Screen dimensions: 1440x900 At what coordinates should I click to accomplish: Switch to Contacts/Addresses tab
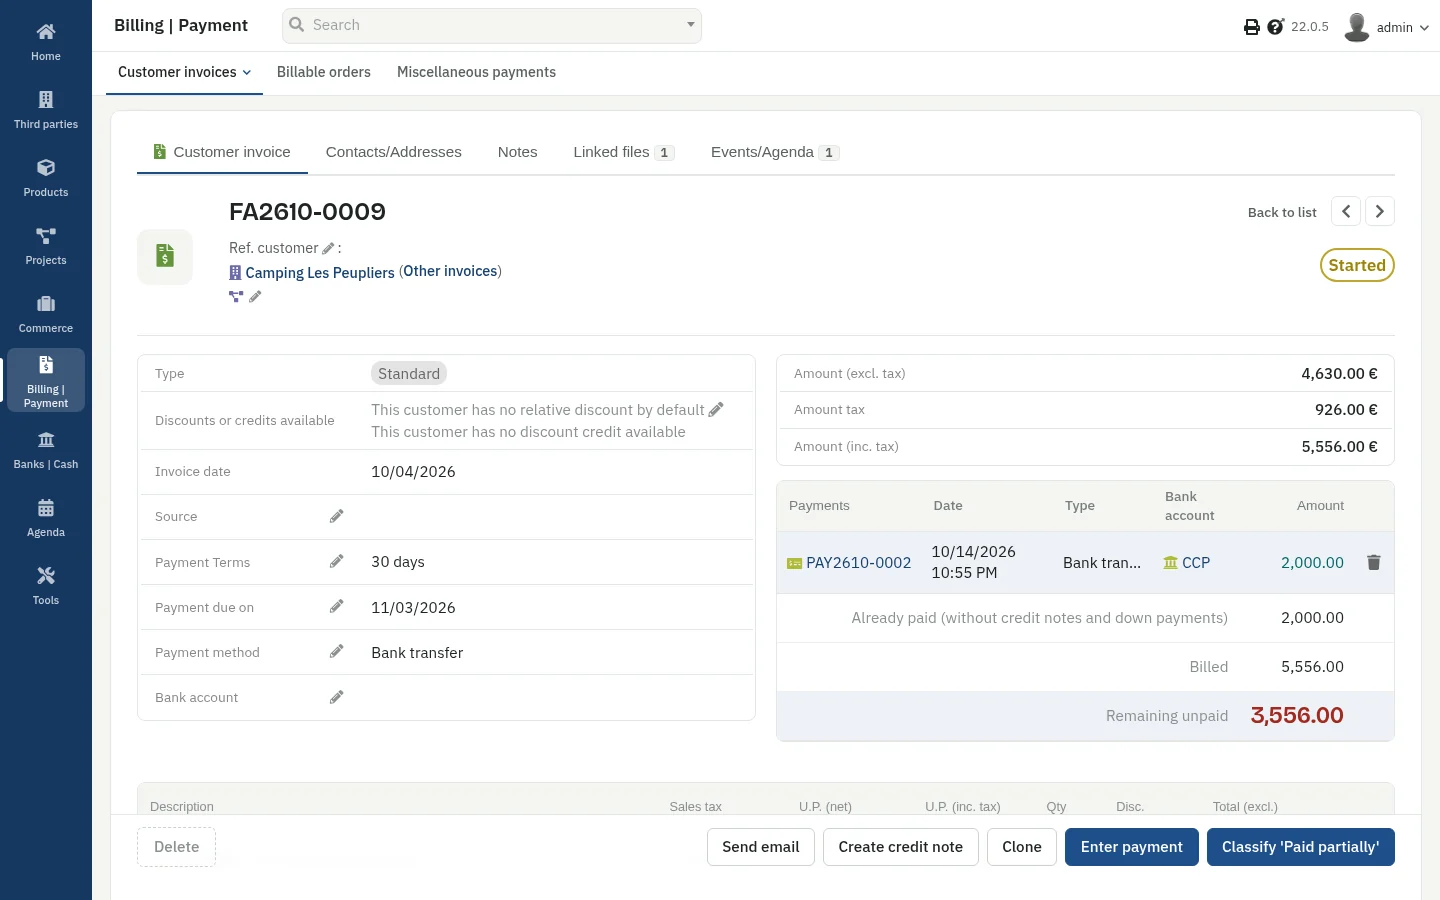394,152
